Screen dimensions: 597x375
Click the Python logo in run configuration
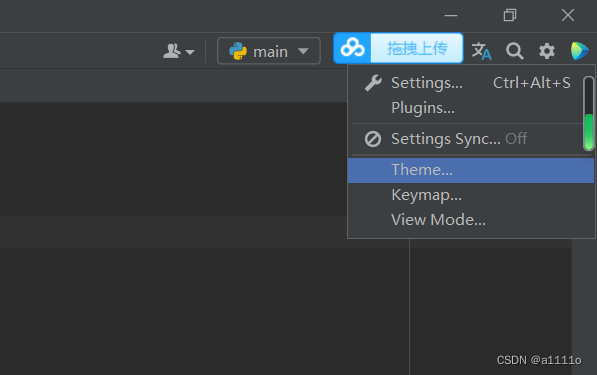coord(238,51)
